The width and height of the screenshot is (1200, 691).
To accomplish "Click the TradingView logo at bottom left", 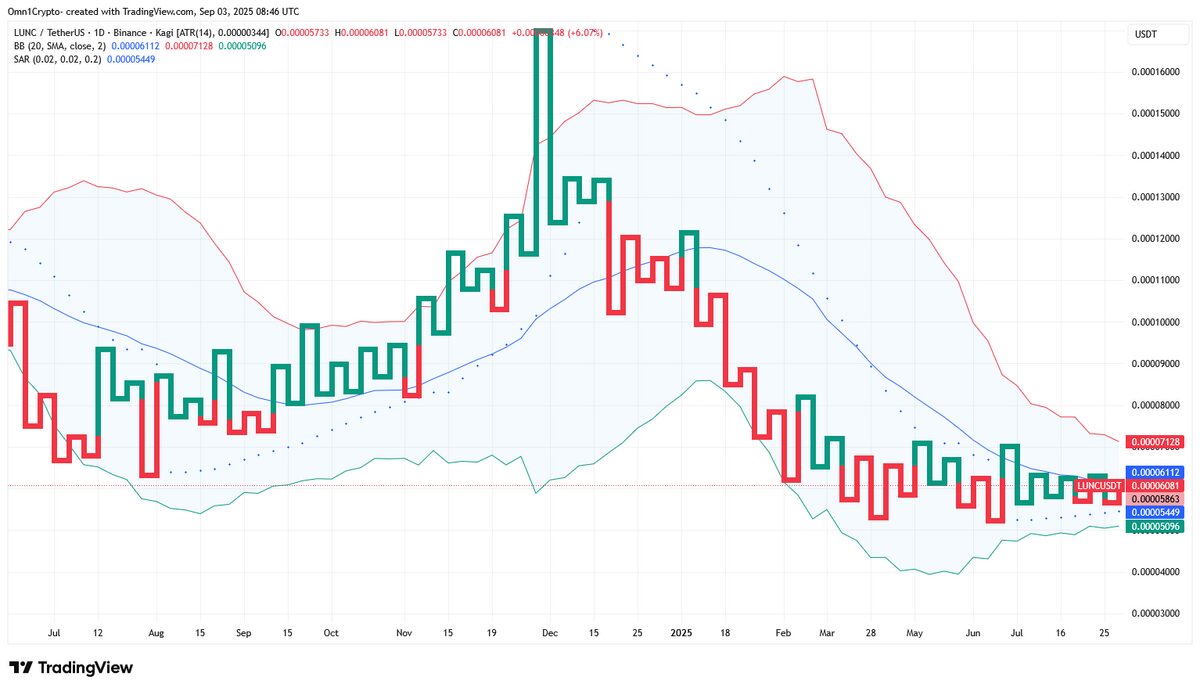I will 70,668.
